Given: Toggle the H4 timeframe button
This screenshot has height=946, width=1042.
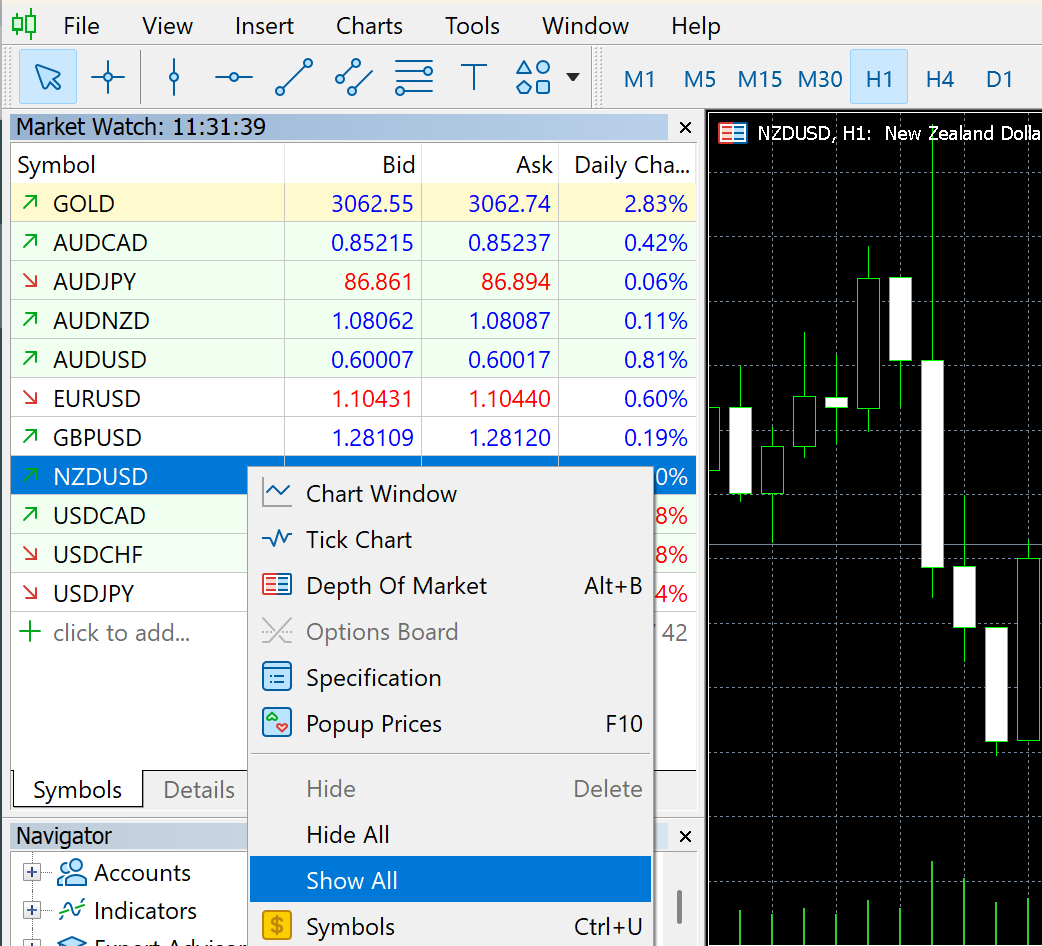Looking at the screenshot, I should tap(939, 79).
